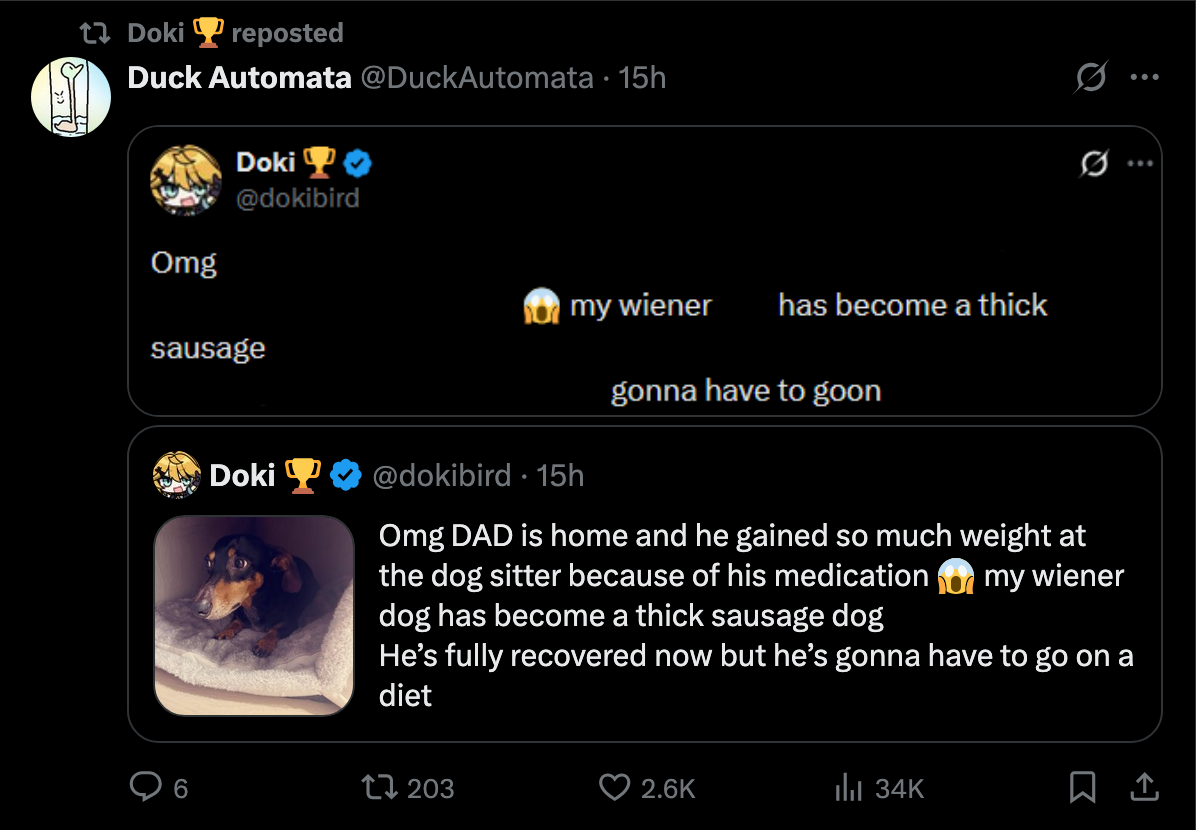The image size is (1196, 830).
Task: Open more options on Duck Automata's post
Action: pyautogui.click(x=1143, y=77)
